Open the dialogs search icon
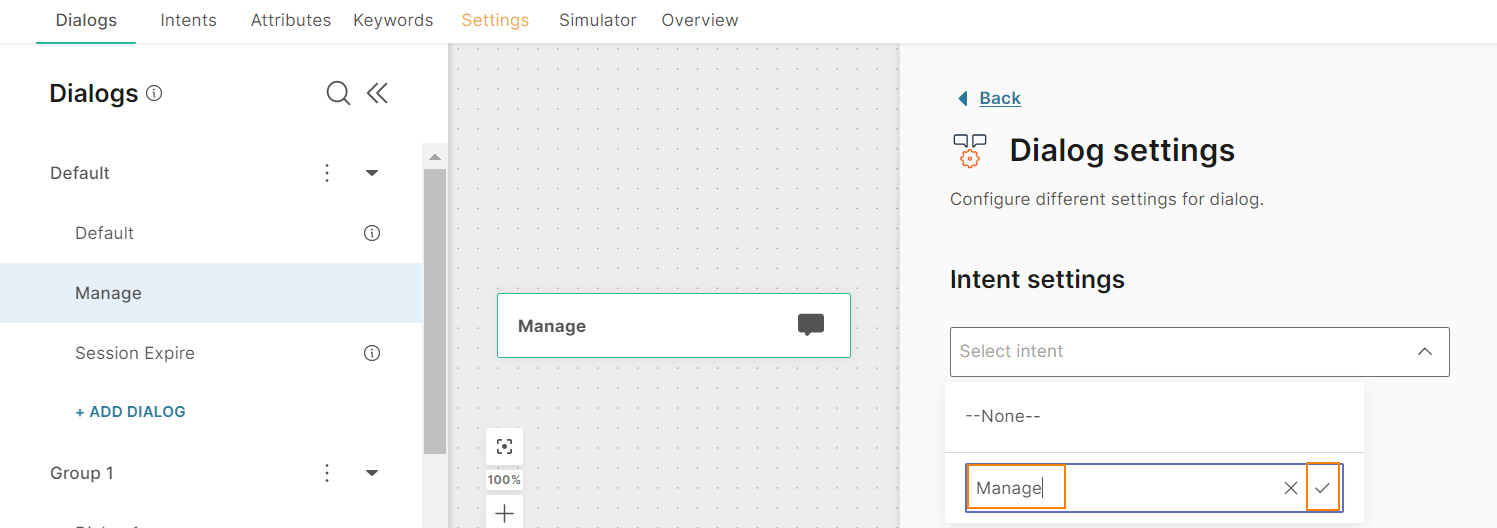The width and height of the screenshot is (1497, 528). 338,93
